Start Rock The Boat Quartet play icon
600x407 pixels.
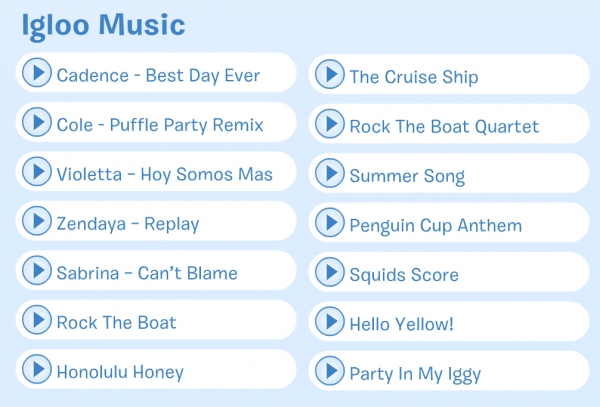pos(330,125)
